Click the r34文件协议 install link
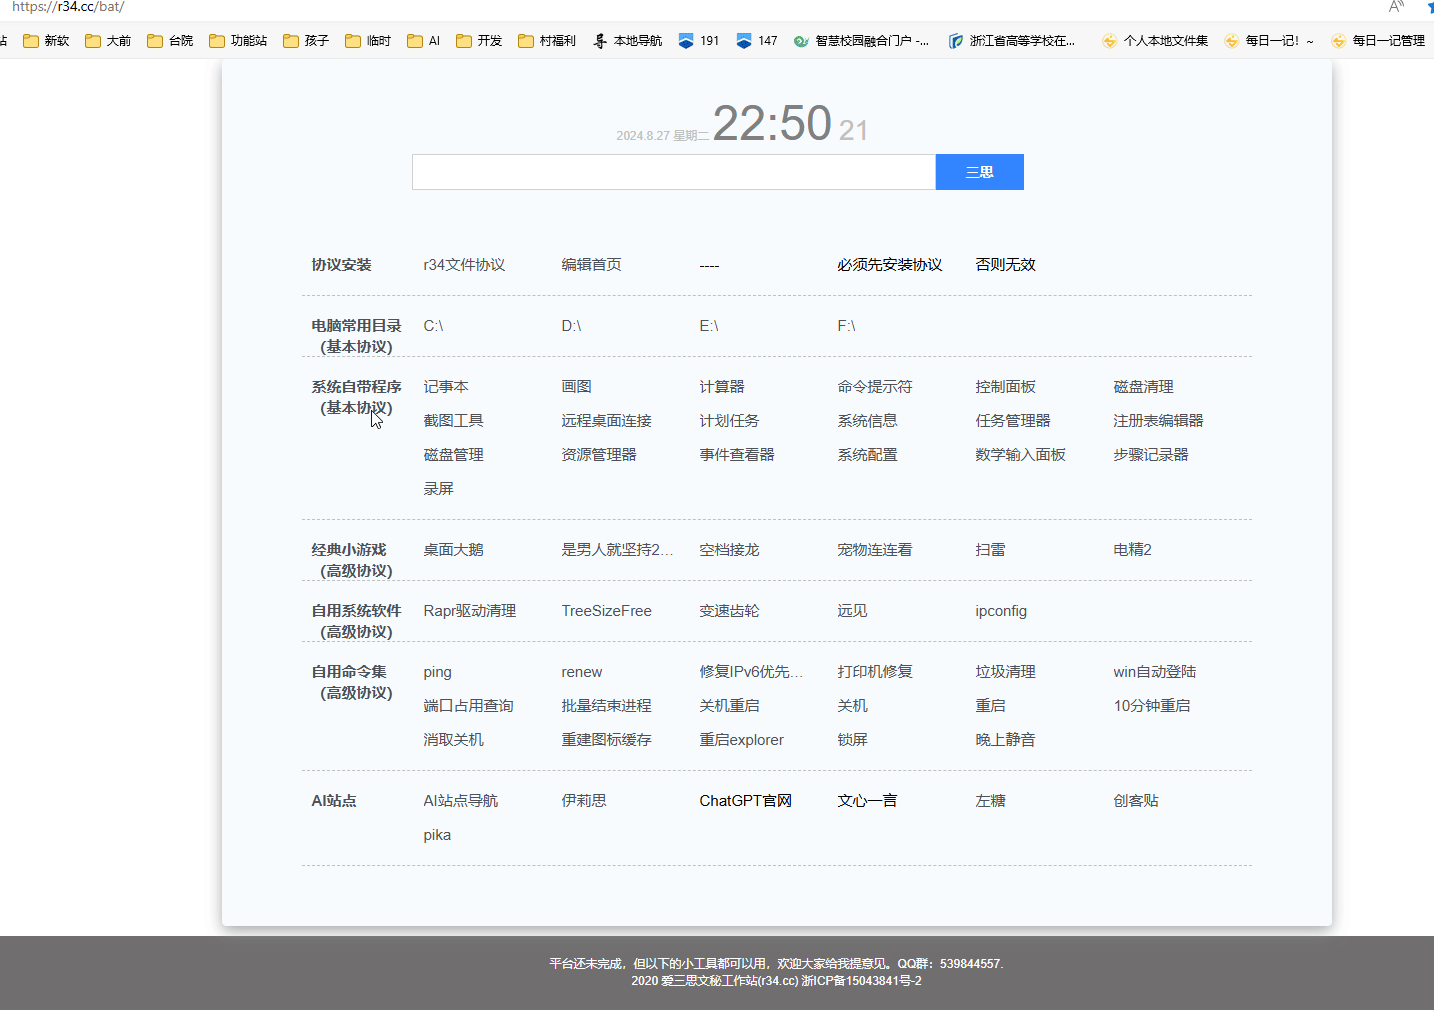The width and height of the screenshot is (1434, 1012). coord(464,265)
